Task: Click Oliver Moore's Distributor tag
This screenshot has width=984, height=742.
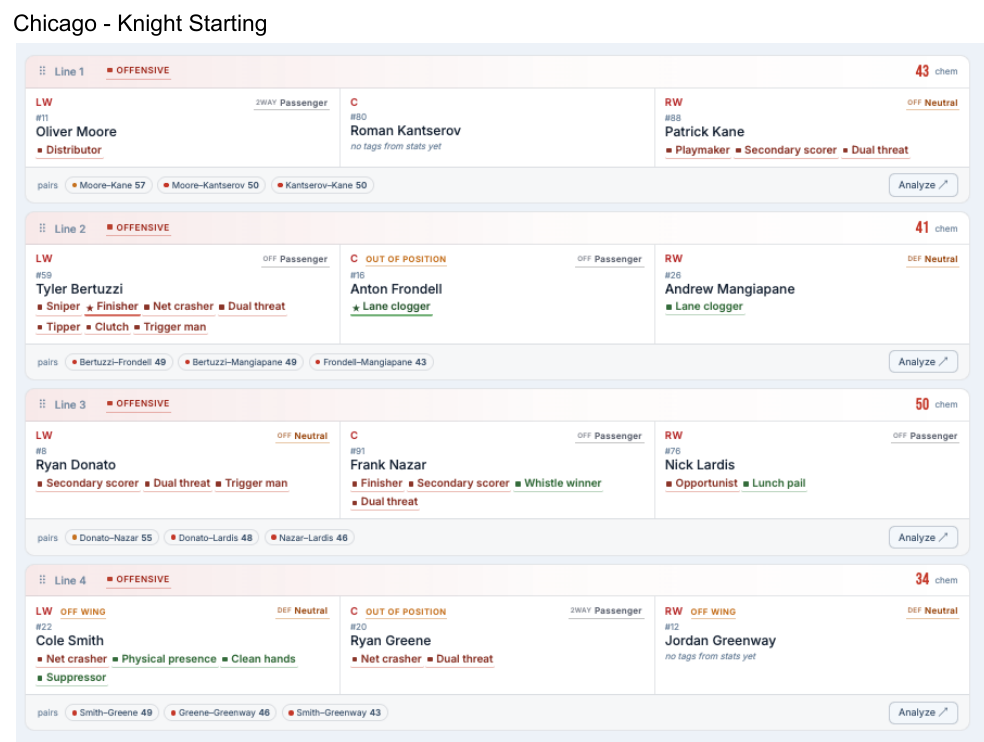Action: [x=69, y=150]
